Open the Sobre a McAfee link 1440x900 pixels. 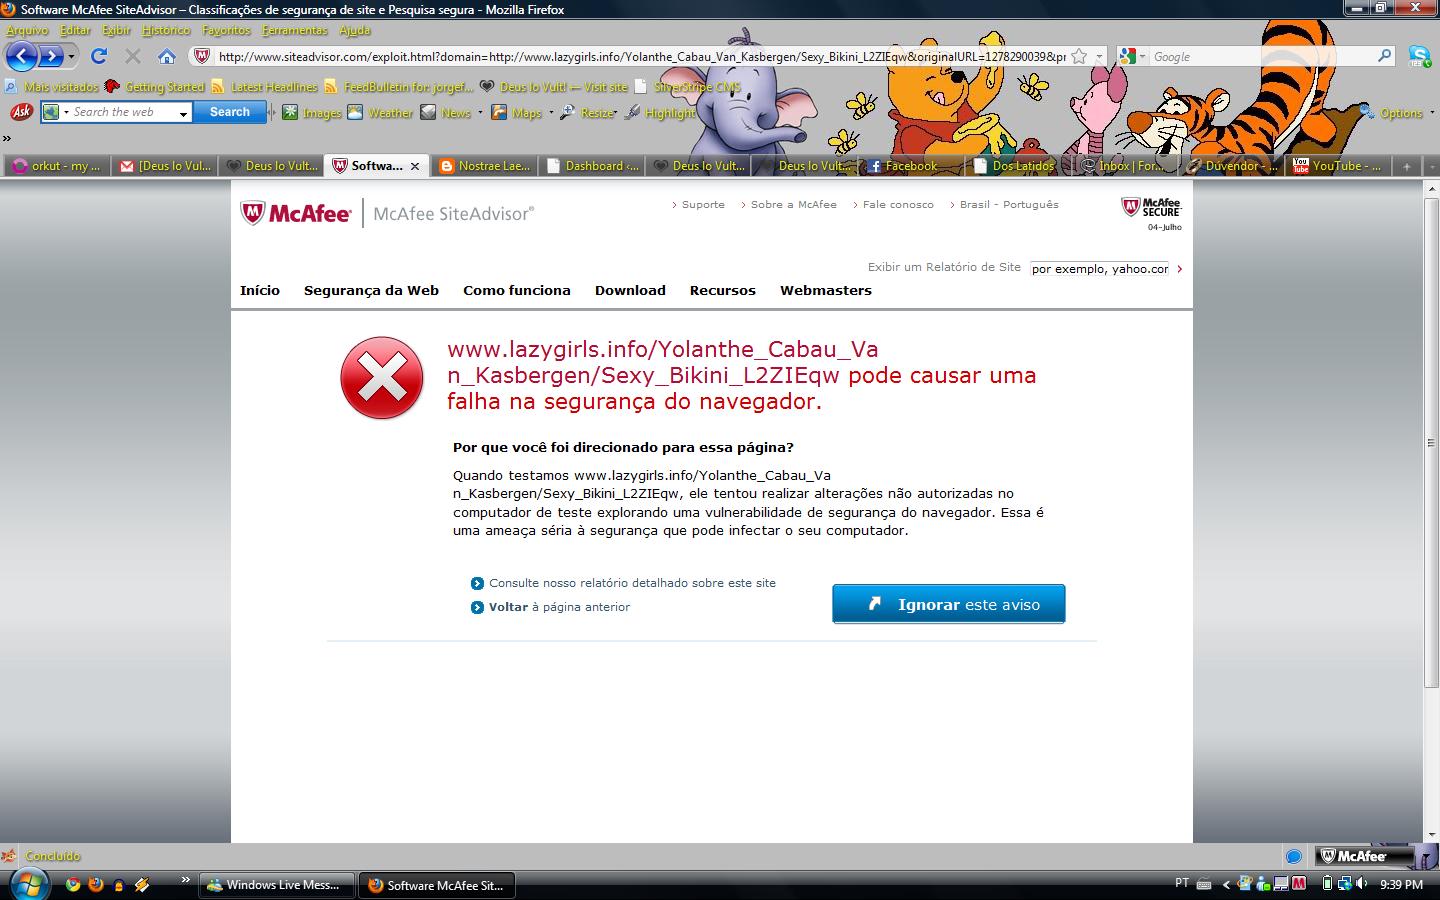point(793,204)
